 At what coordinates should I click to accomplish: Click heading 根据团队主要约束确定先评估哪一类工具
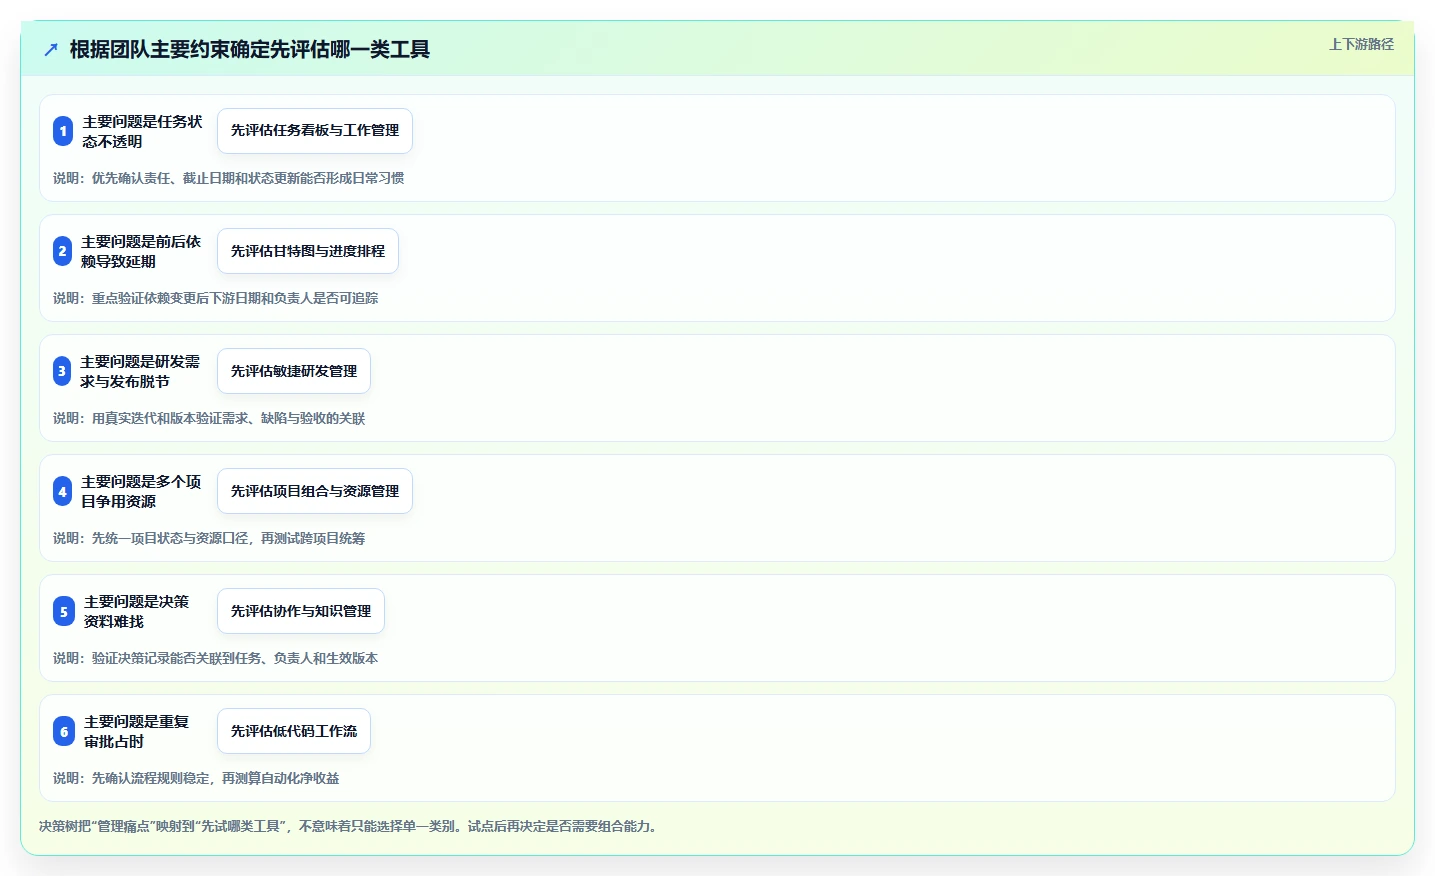coord(250,49)
